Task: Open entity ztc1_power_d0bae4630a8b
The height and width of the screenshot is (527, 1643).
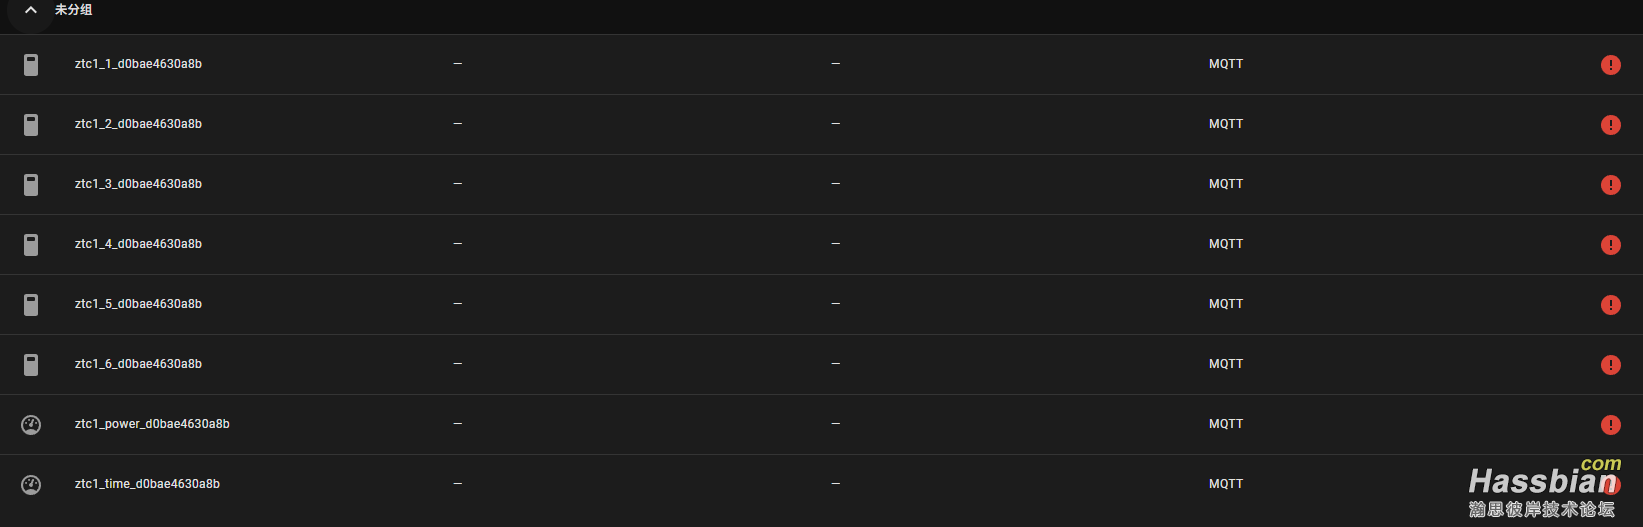Action: tap(152, 424)
